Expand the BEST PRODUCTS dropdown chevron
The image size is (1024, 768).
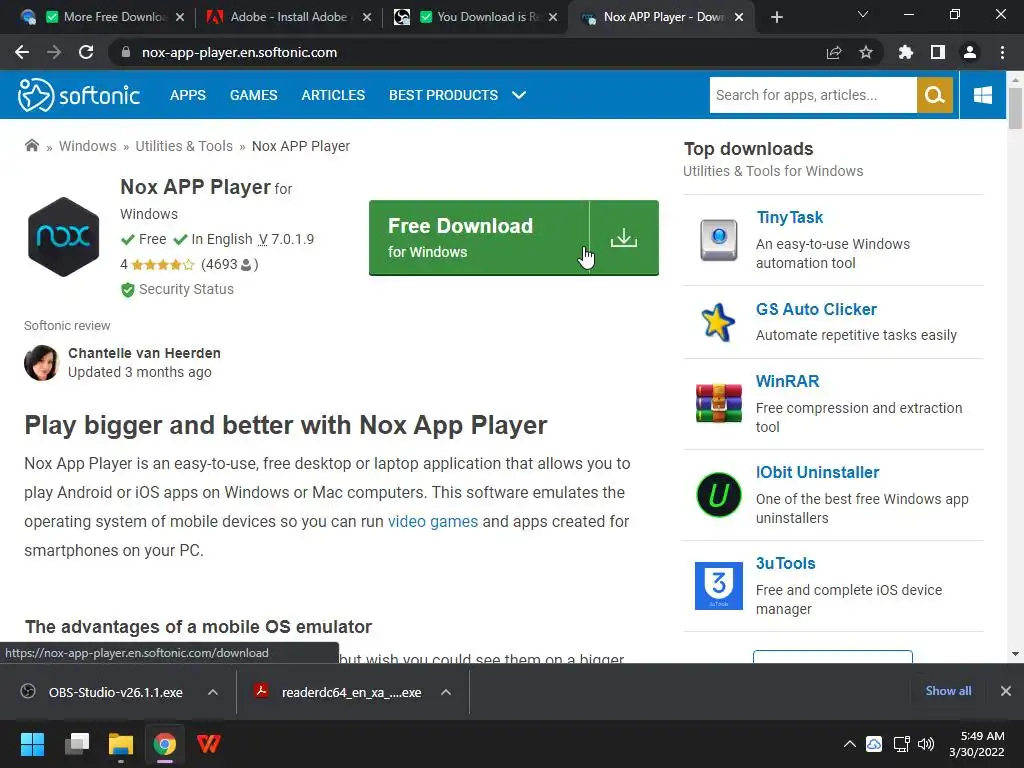519,95
